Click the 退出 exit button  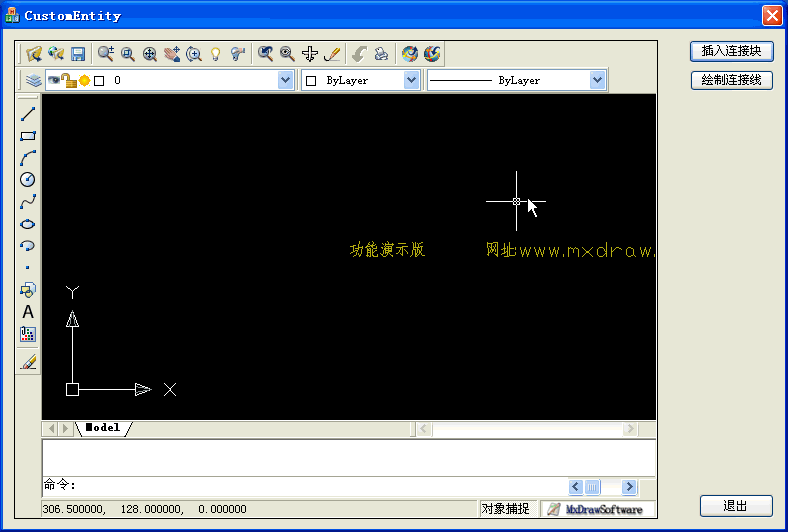pos(736,506)
